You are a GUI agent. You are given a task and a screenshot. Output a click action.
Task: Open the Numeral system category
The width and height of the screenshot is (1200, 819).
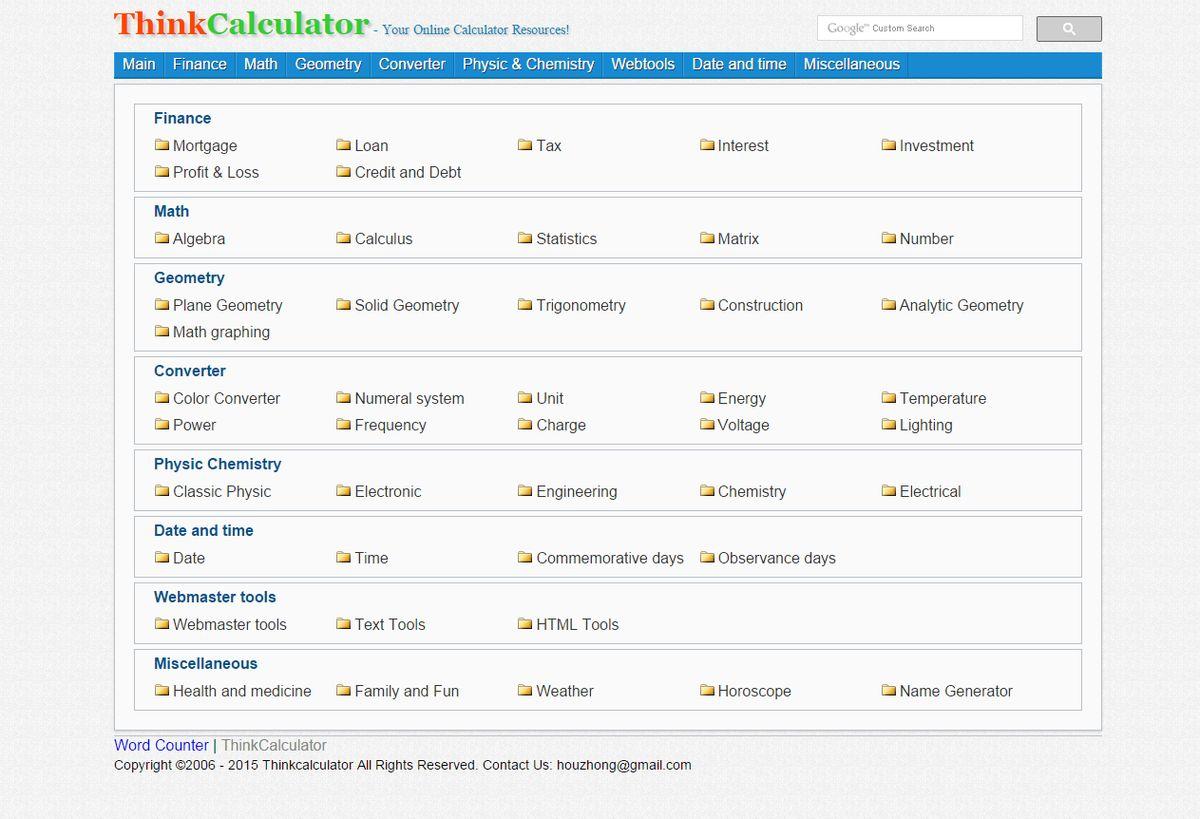[x=409, y=398]
